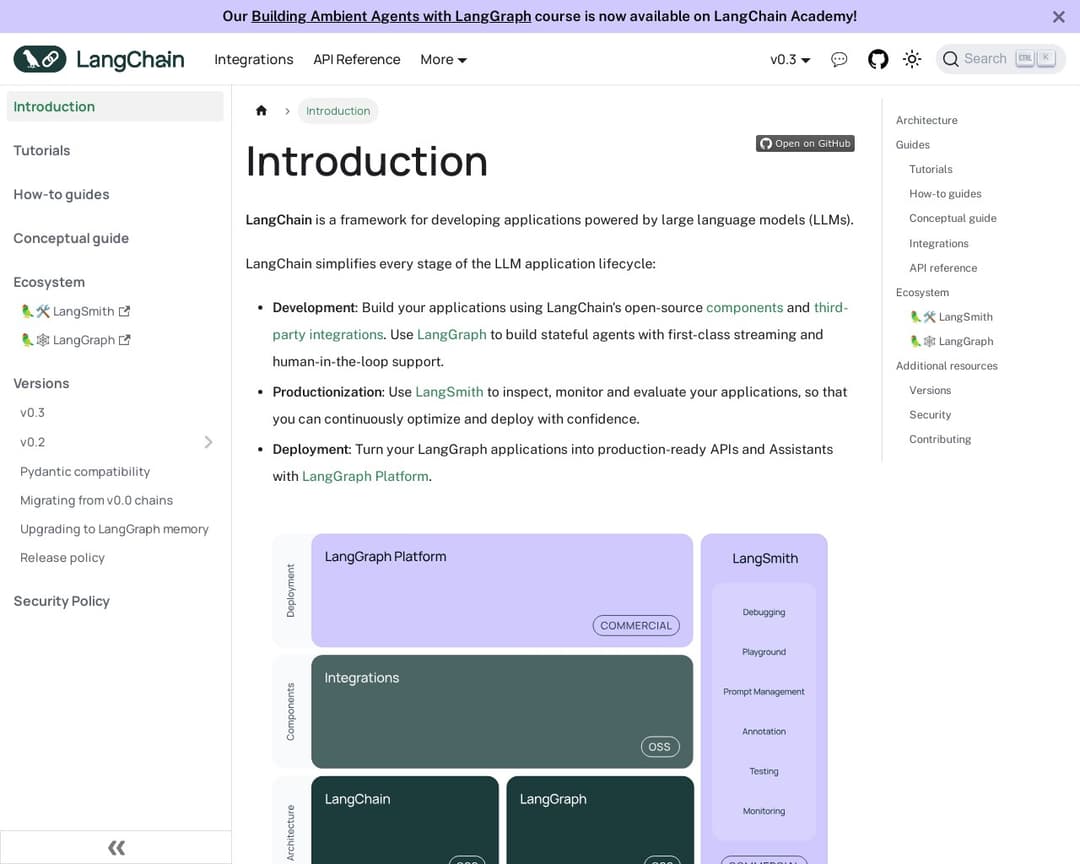Expand the v0.2 sidebar section chevron
This screenshot has width=1080, height=864.
[208, 442]
